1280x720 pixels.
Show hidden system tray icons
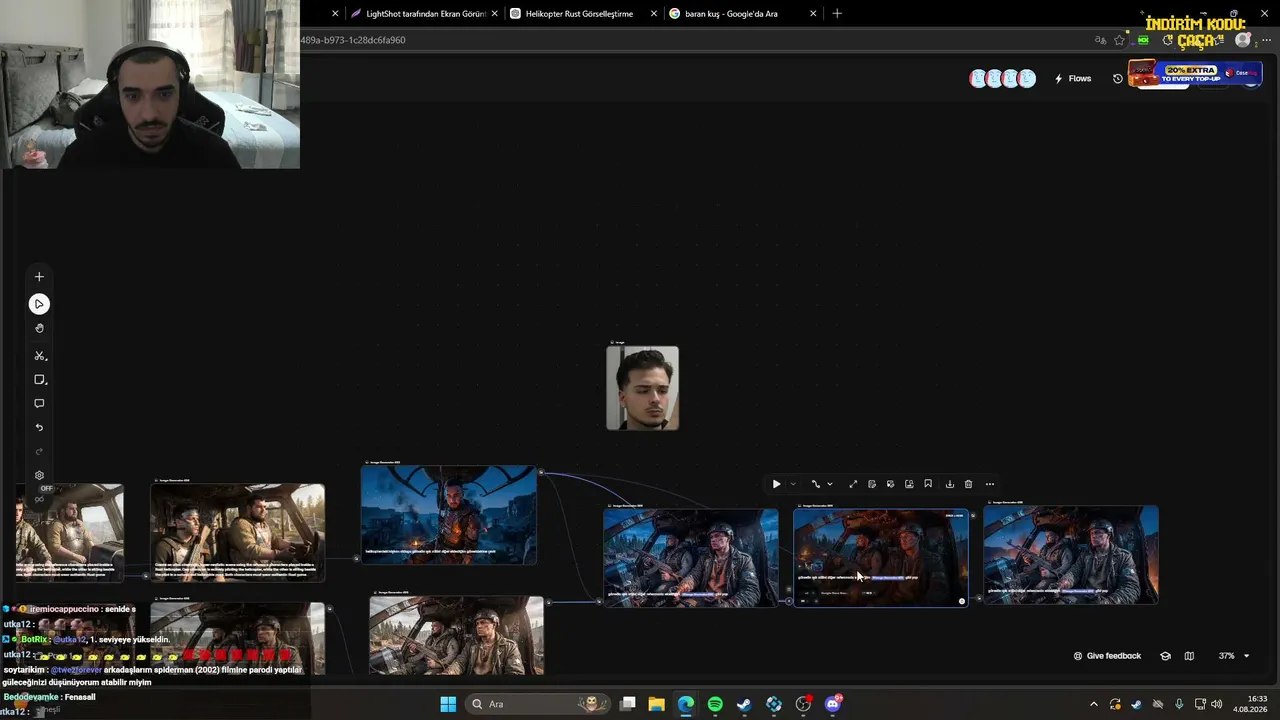click(1093, 704)
